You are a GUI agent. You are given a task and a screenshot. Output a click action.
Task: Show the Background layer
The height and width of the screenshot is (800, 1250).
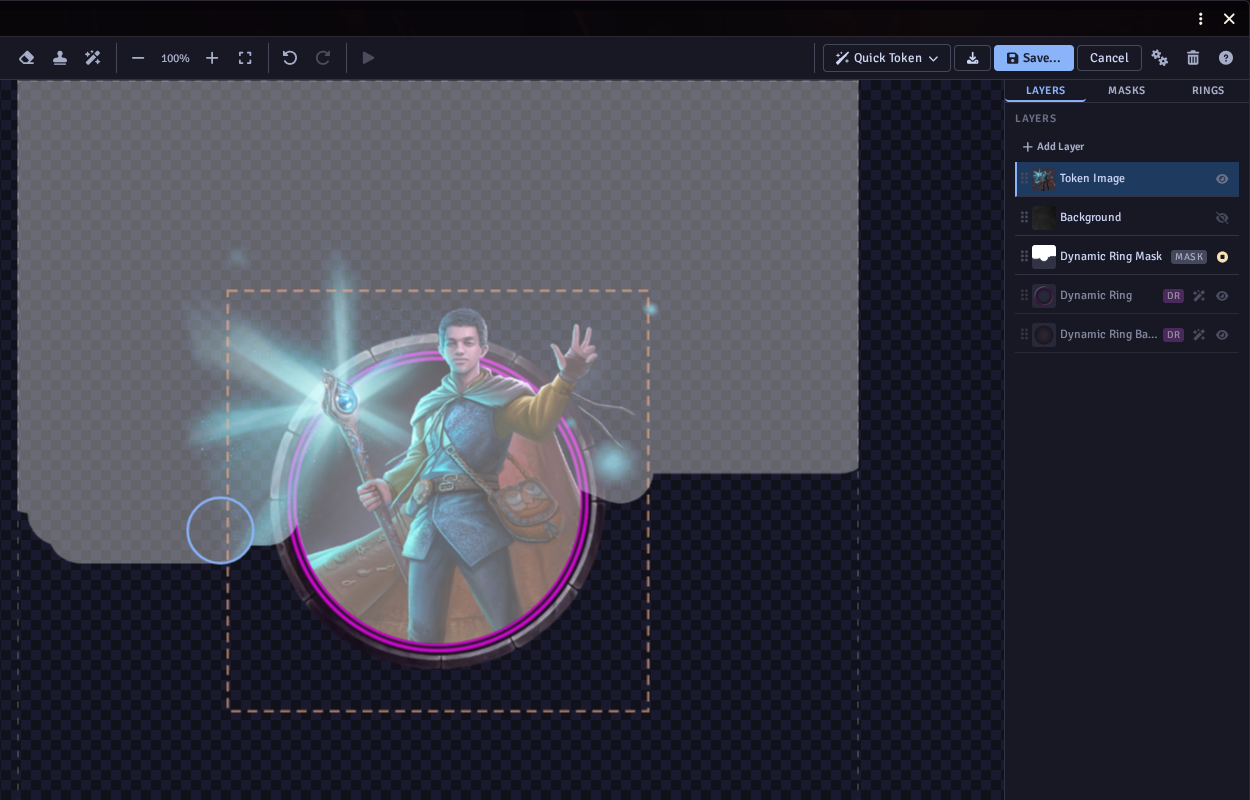pos(1222,218)
